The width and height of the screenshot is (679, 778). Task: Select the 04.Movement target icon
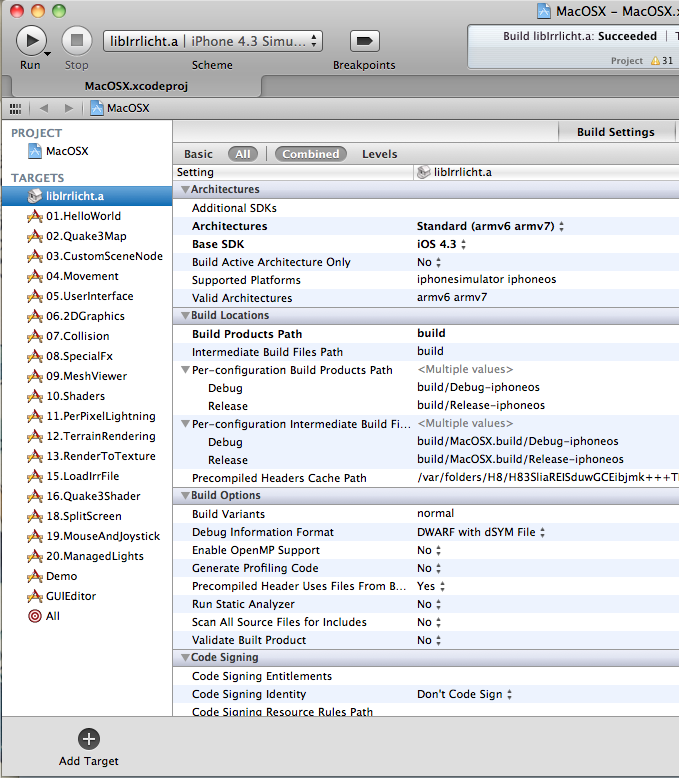(35, 276)
